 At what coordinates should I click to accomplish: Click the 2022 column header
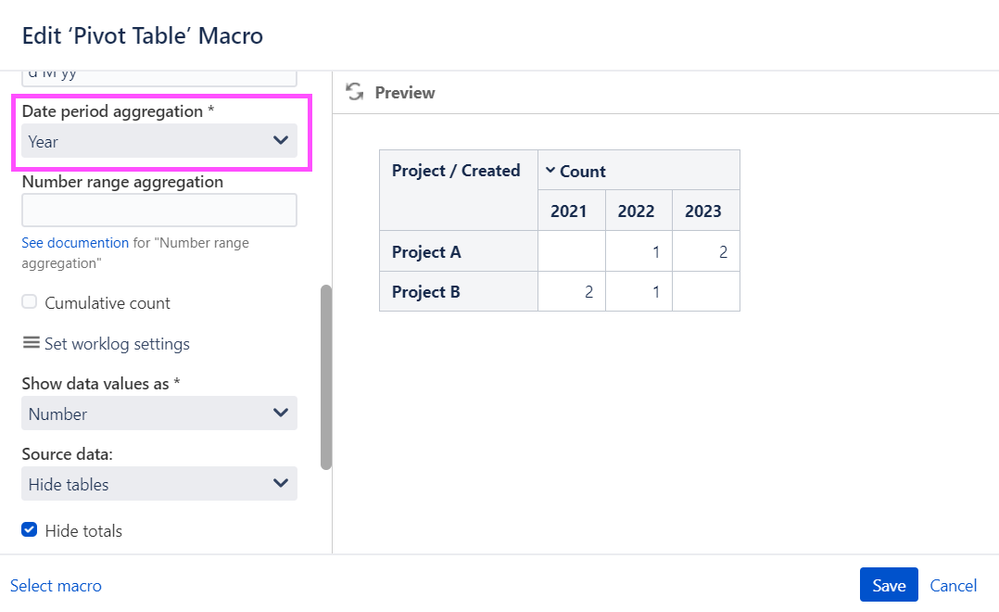(637, 211)
